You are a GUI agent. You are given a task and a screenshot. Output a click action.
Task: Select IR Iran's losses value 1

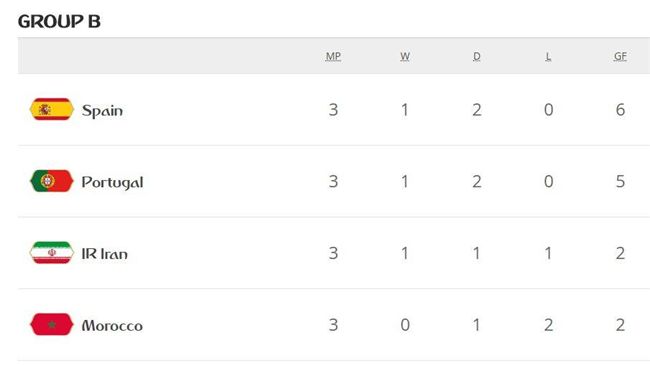click(x=548, y=253)
